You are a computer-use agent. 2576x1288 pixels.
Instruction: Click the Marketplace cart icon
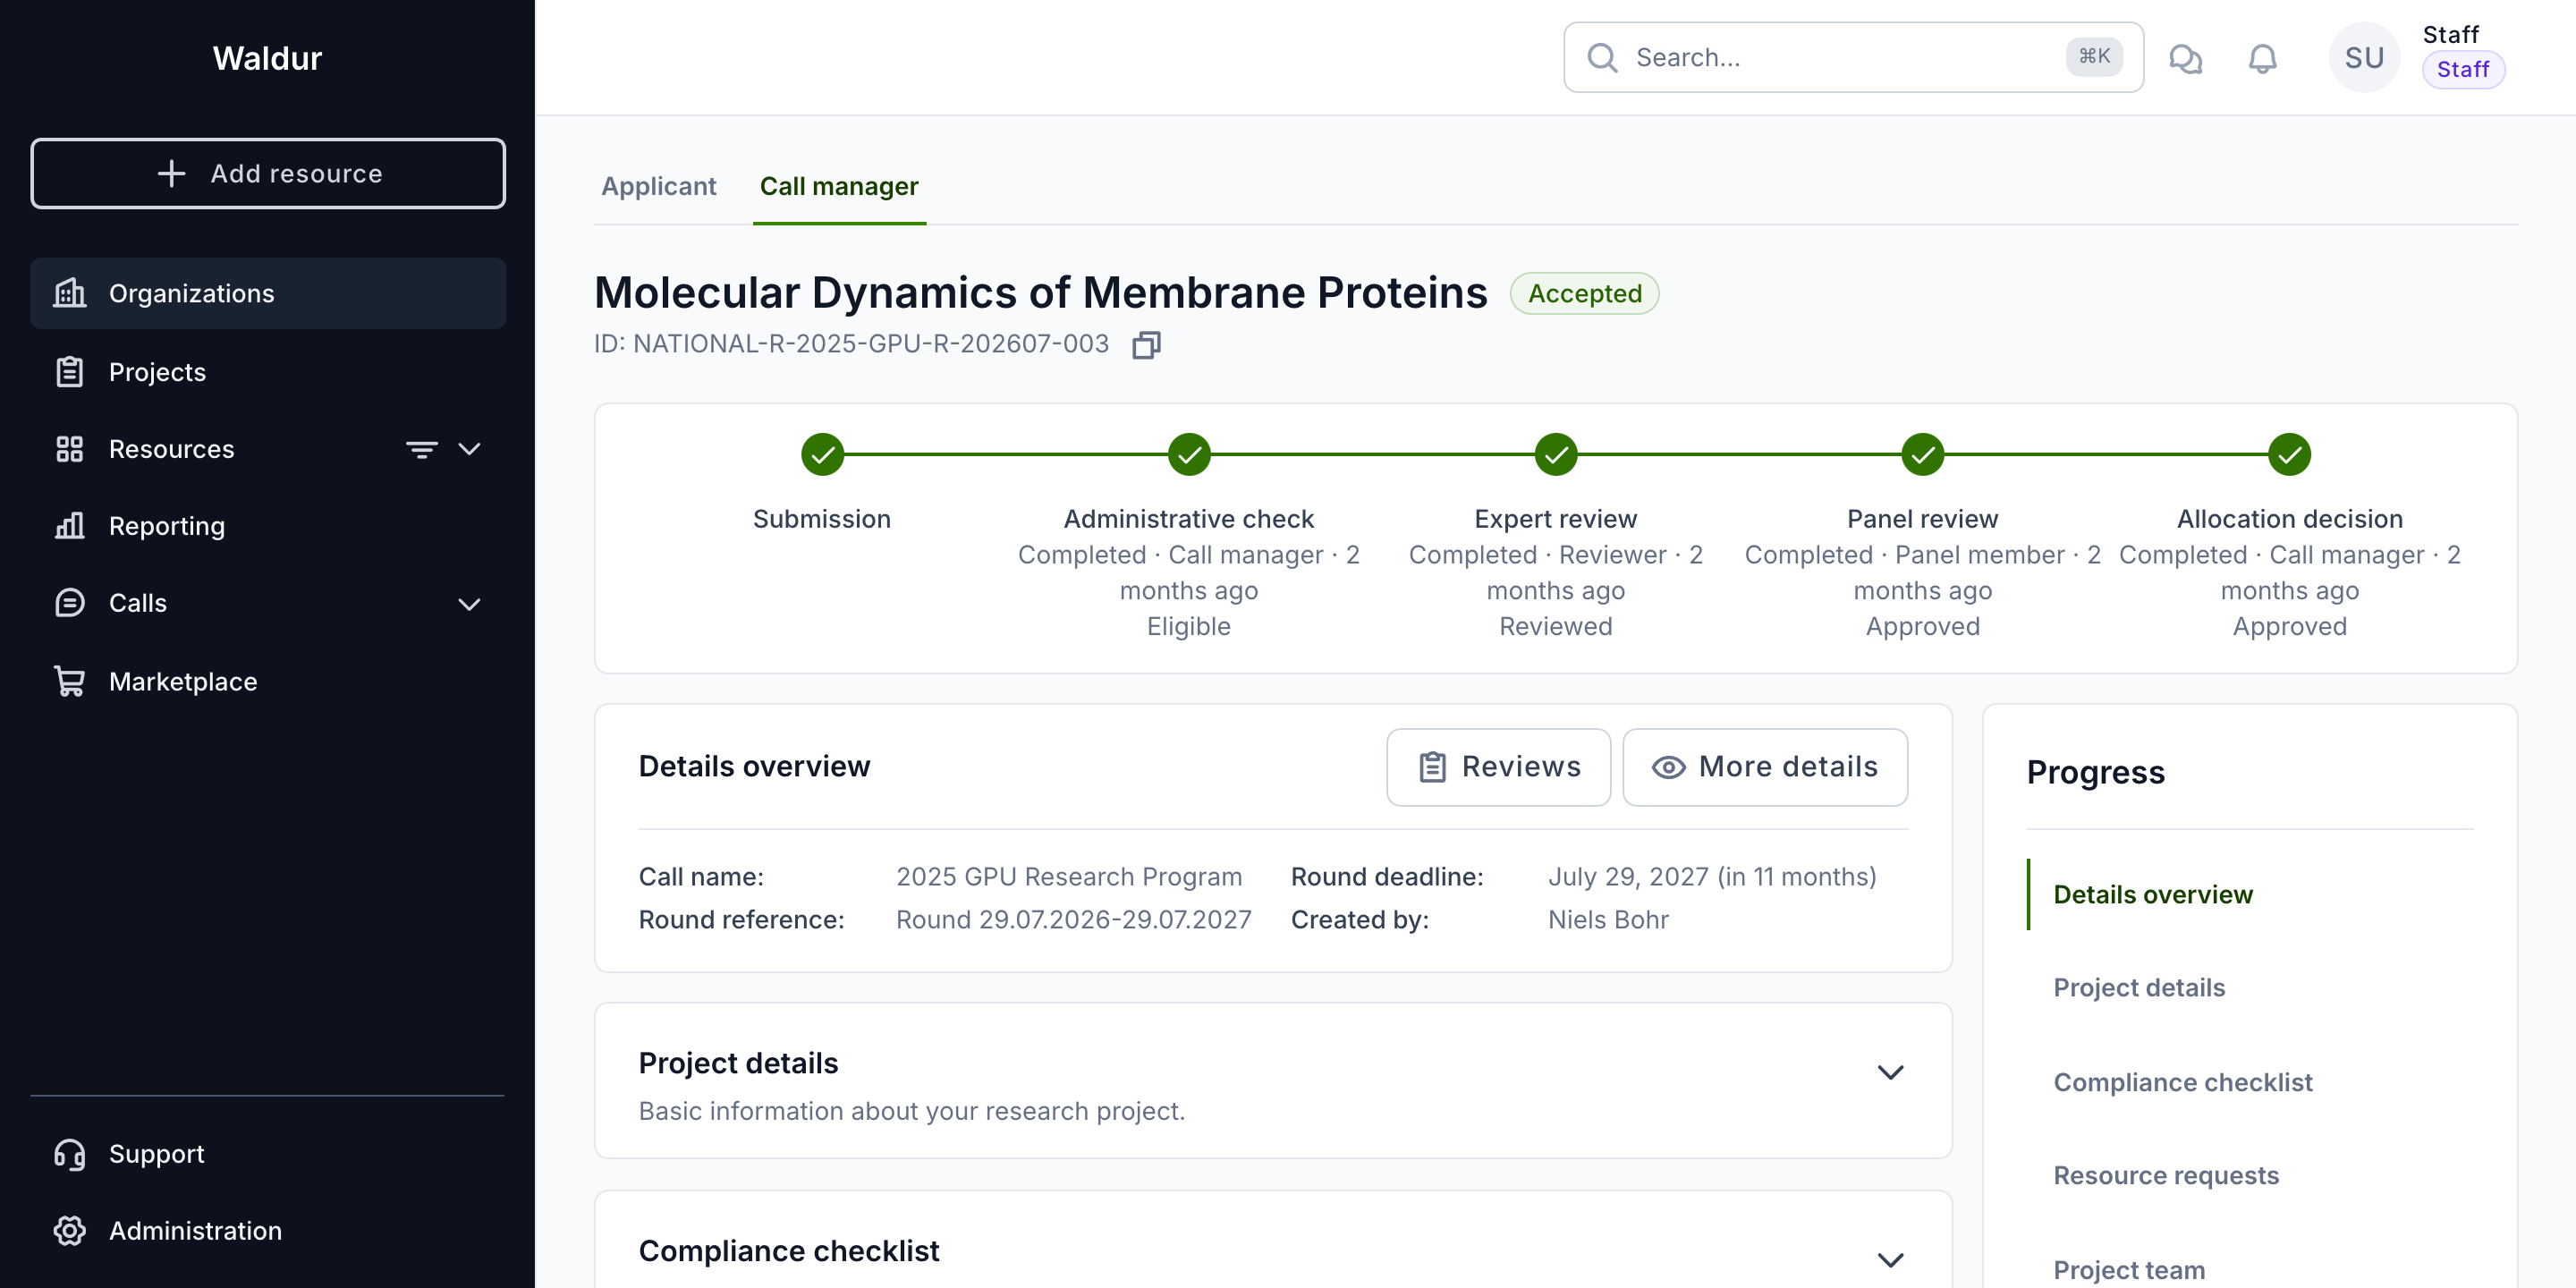click(x=69, y=681)
